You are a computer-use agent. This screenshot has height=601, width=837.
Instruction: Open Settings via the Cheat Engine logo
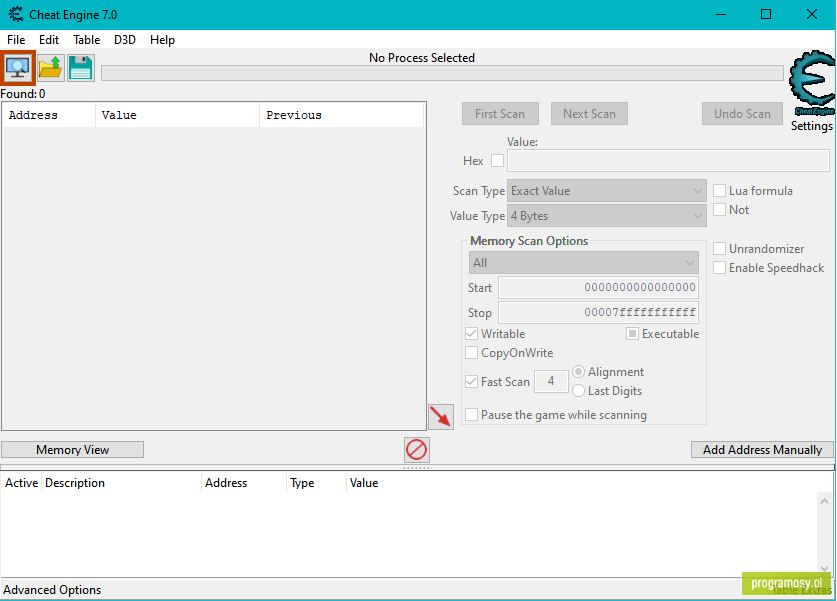812,83
